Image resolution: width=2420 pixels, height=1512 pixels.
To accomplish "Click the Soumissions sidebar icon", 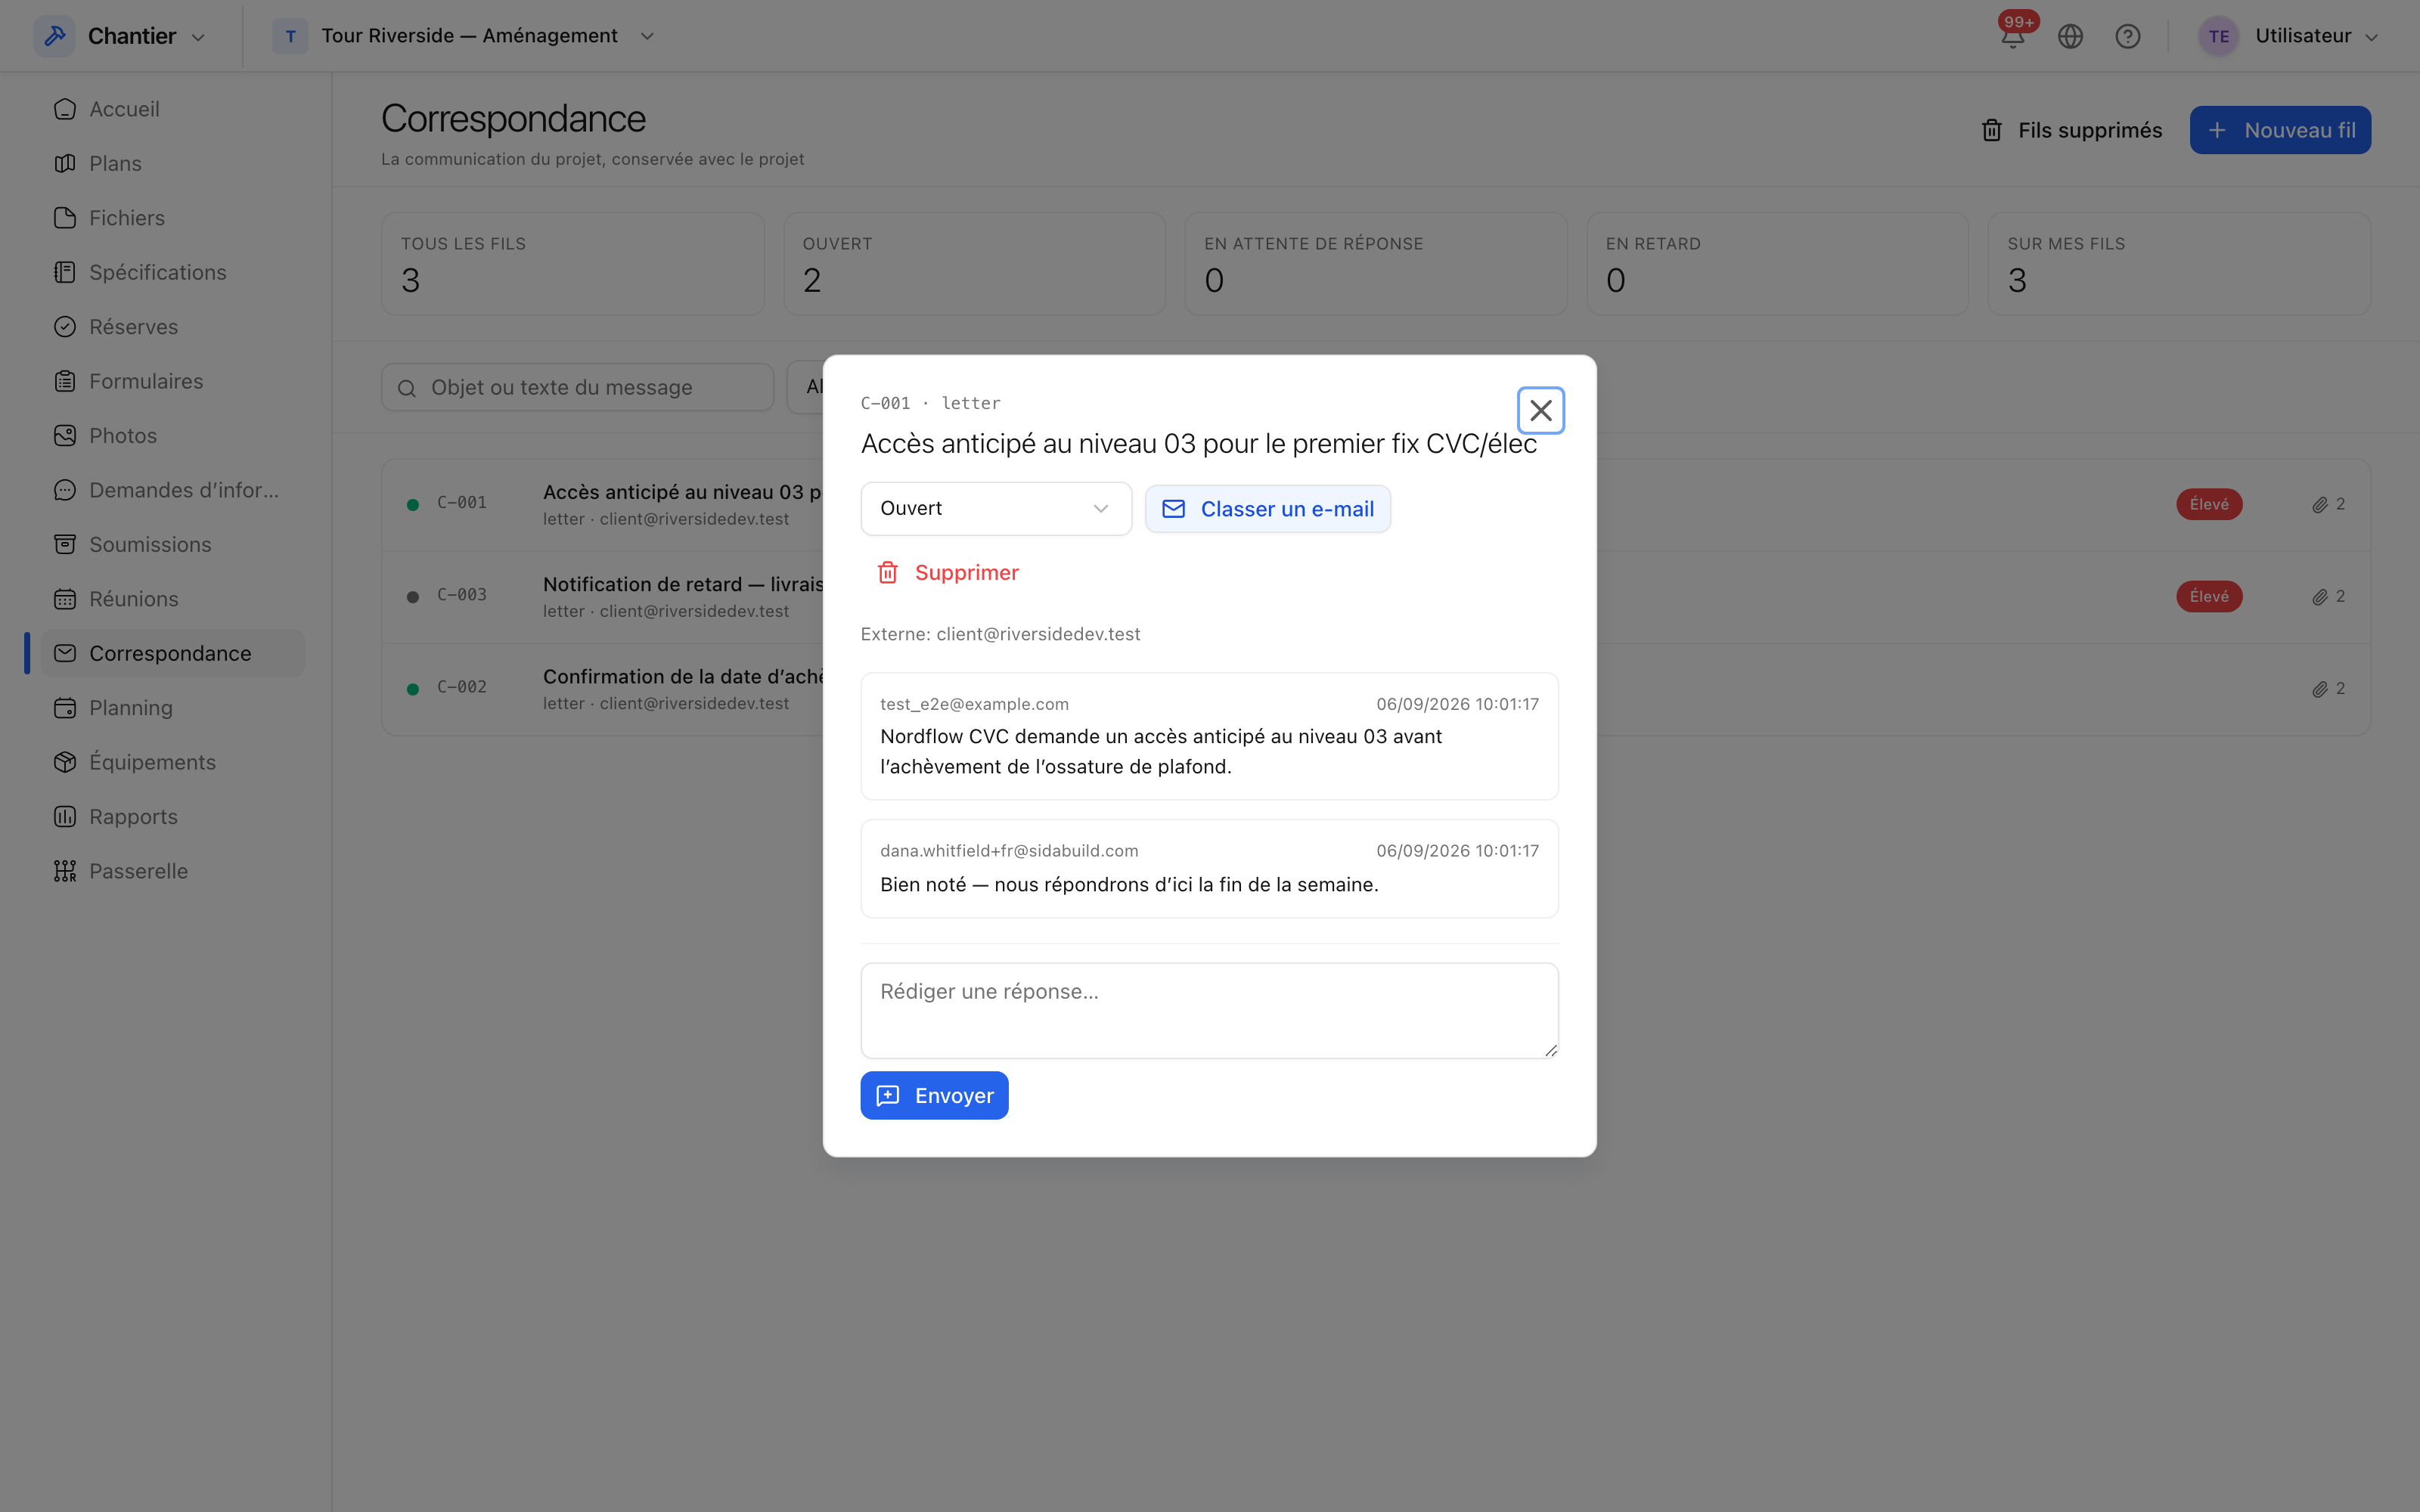I will [65, 544].
